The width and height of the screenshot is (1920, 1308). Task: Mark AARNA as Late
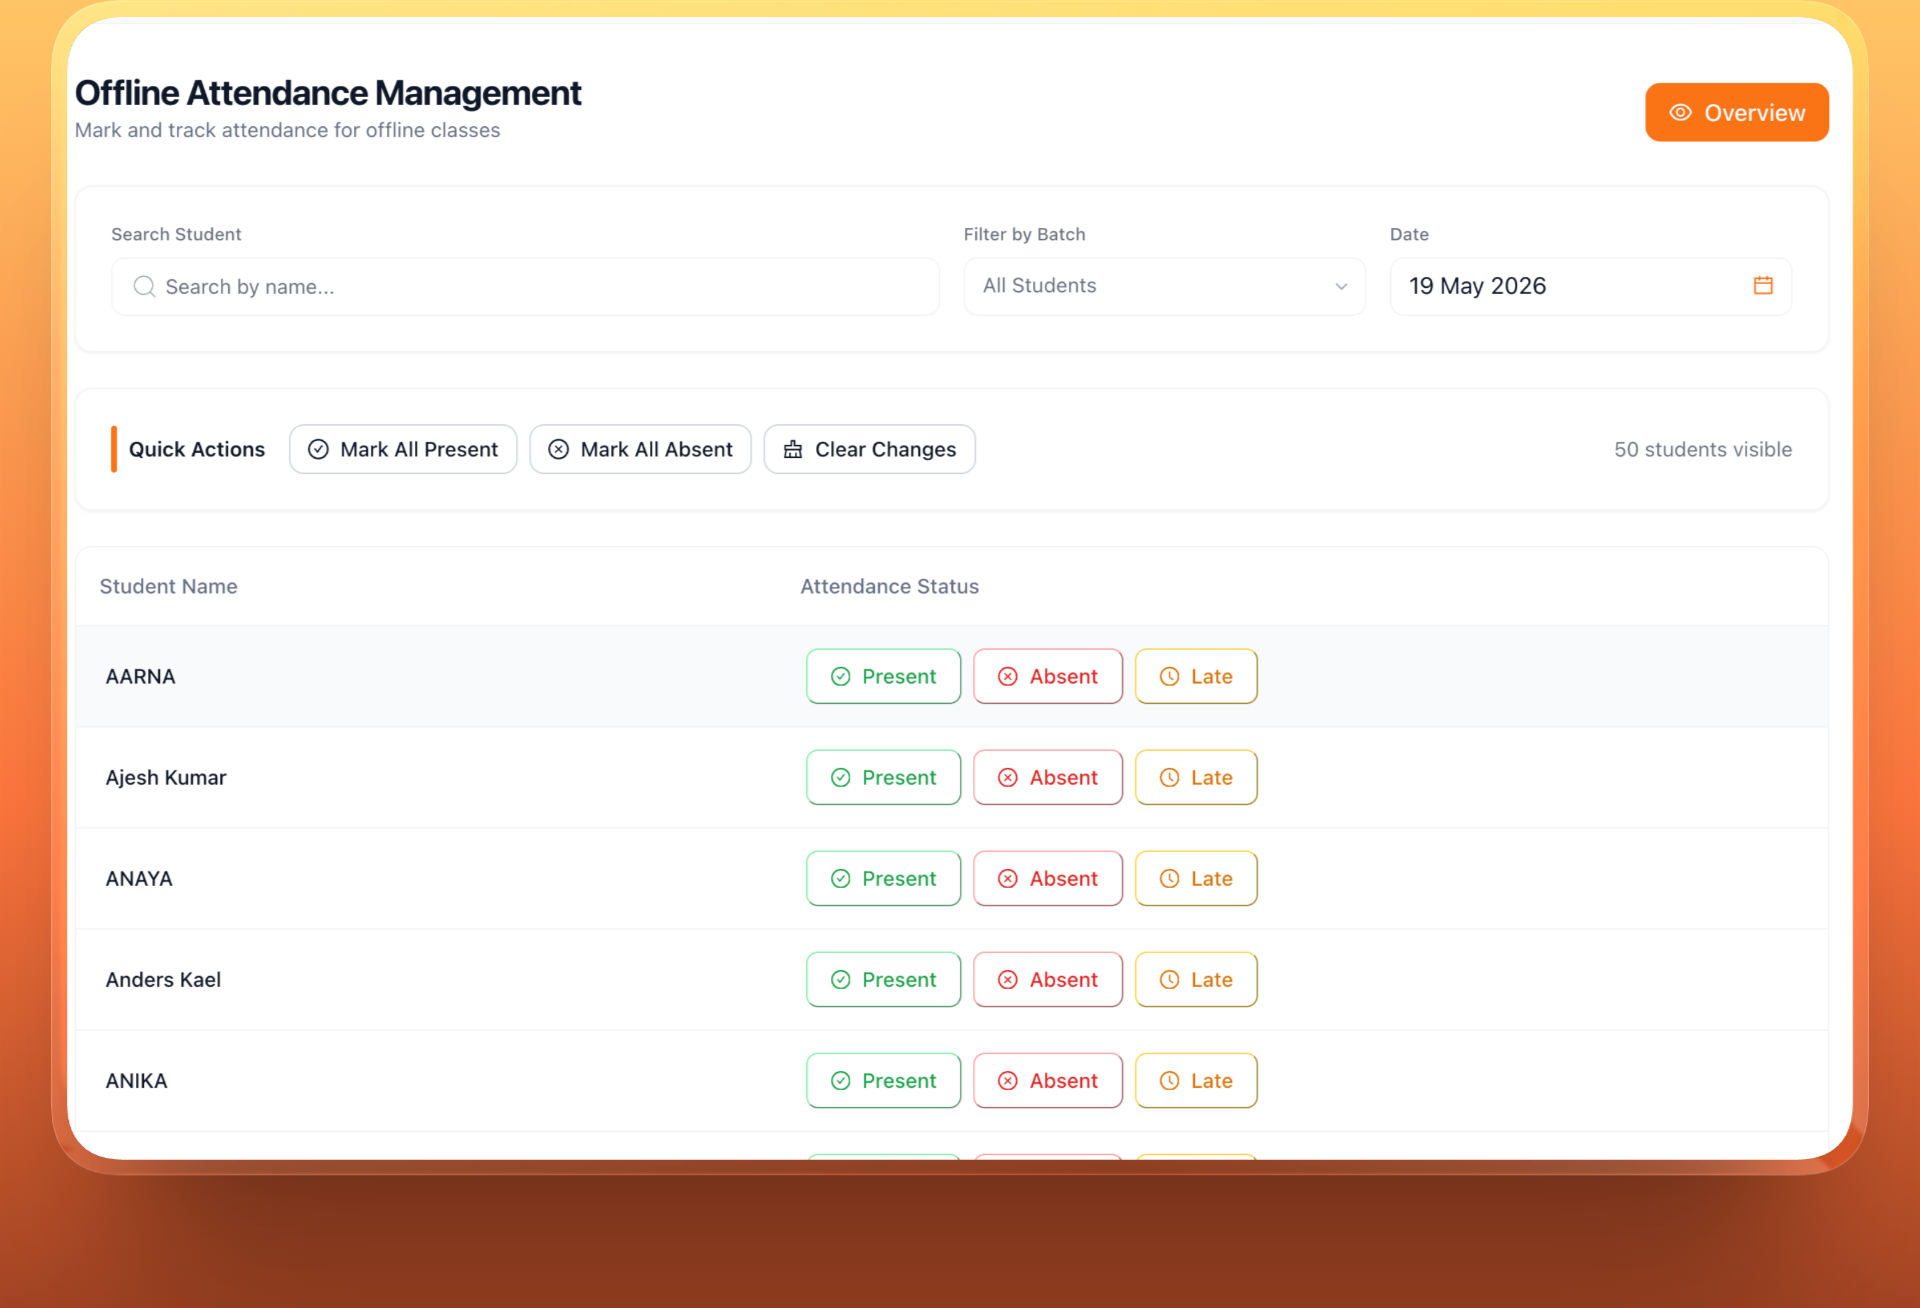coord(1196,676)
